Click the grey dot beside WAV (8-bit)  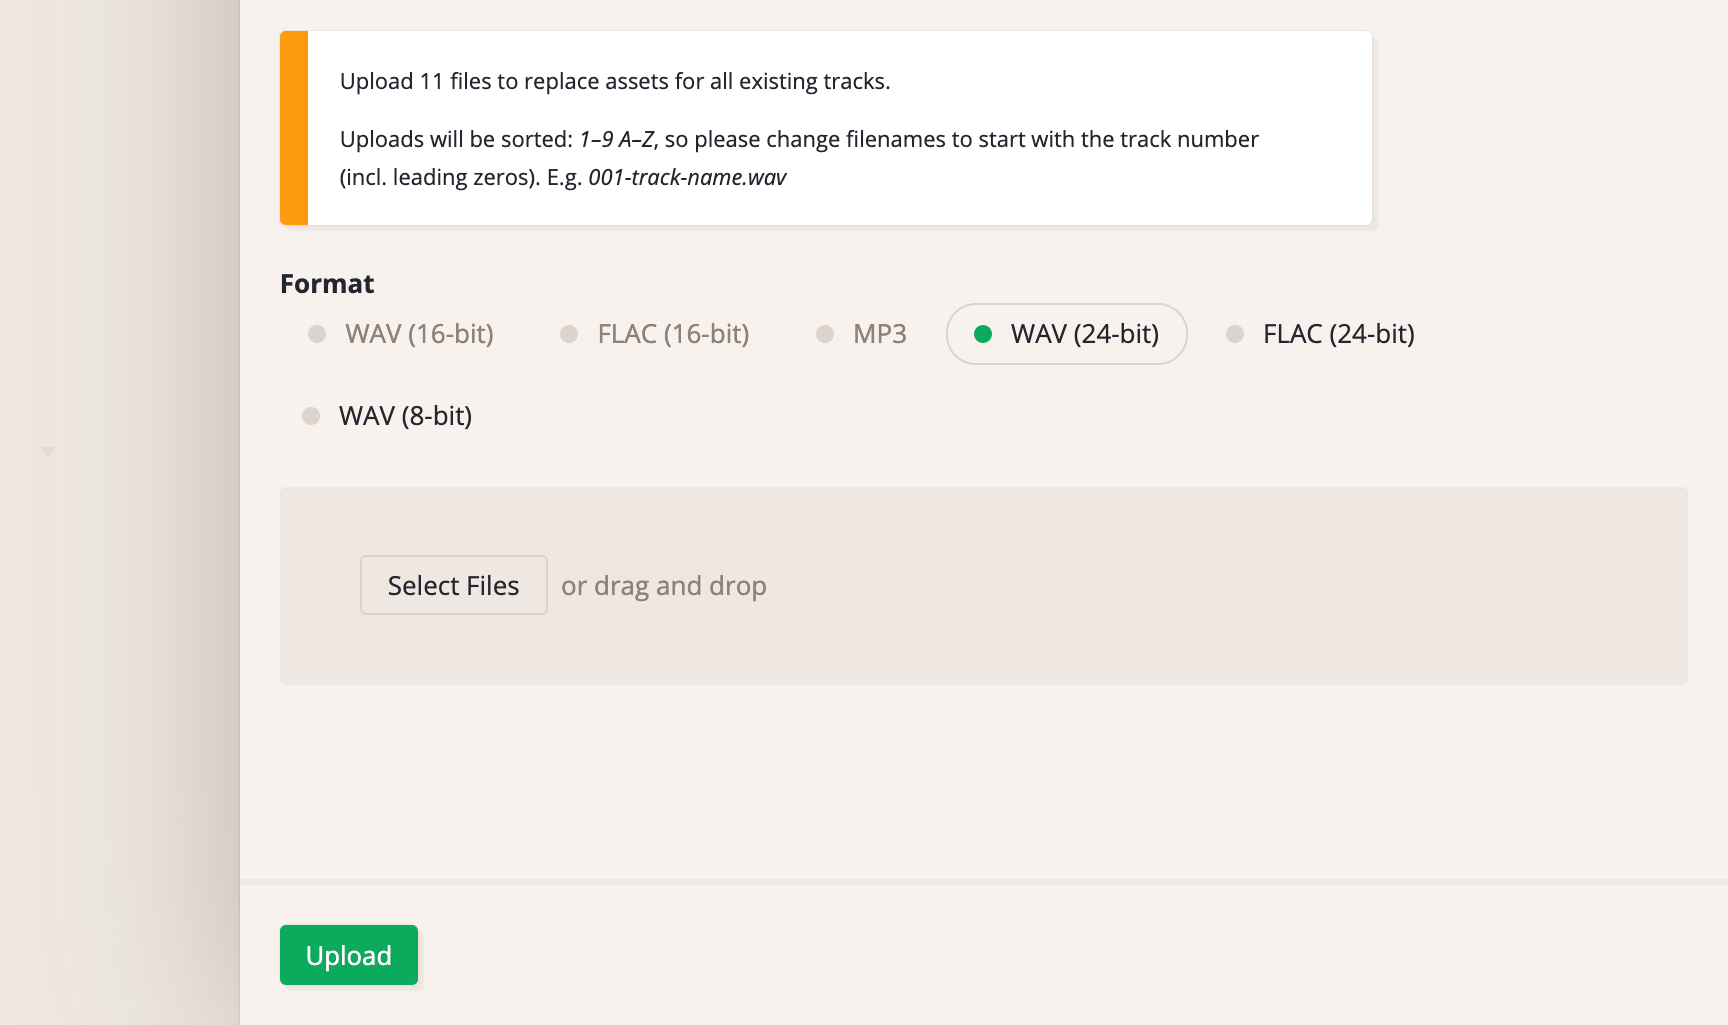pyautogui.click(x=311, y=416)
